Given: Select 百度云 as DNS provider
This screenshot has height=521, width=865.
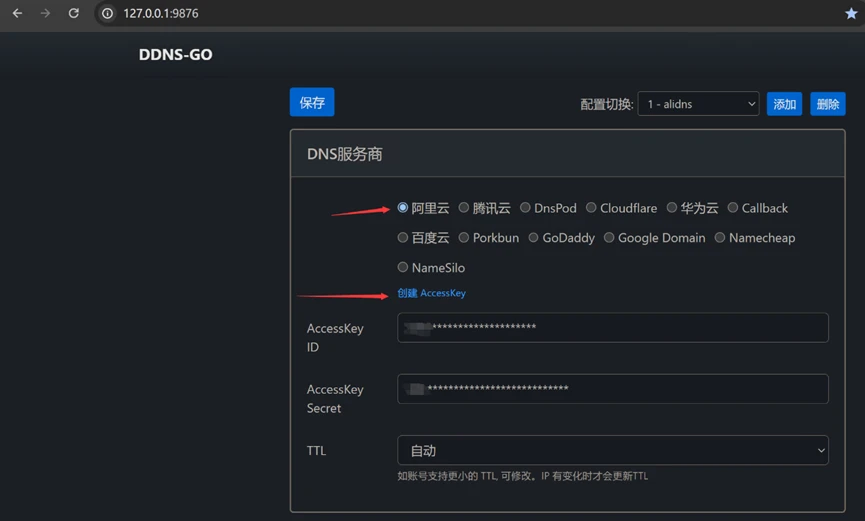Looking at the screenshot, I should tap(403, 237).
